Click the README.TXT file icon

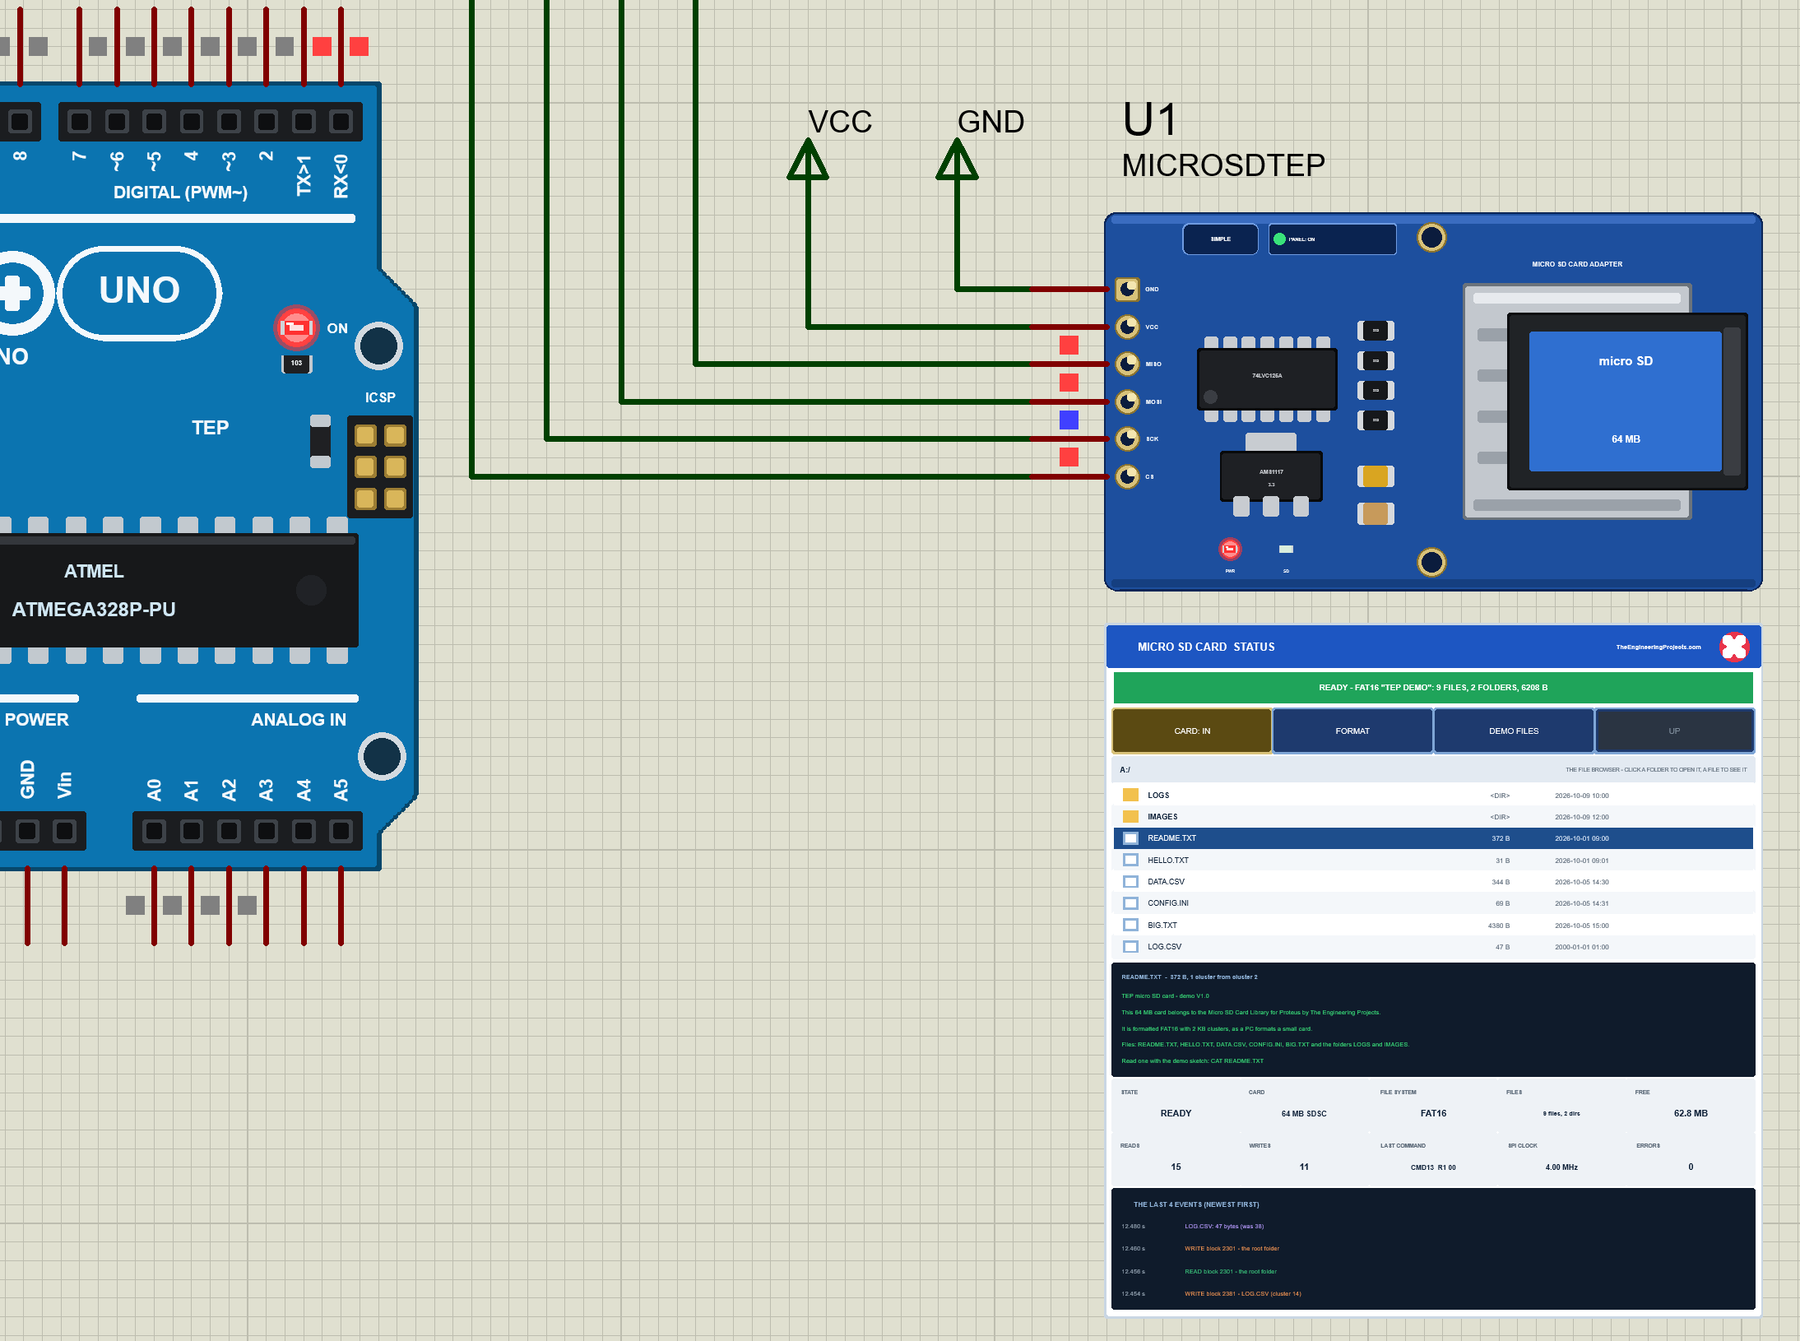pyautogui.click(x=1131, y=838)
